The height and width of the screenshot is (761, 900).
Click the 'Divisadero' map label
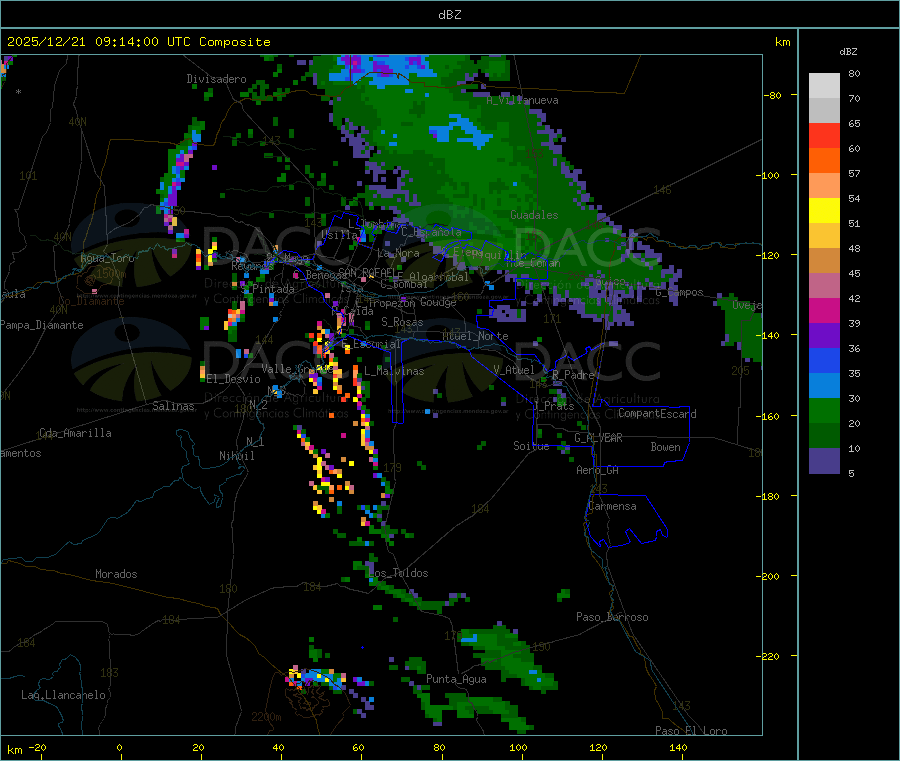click(x=216, y=79)
